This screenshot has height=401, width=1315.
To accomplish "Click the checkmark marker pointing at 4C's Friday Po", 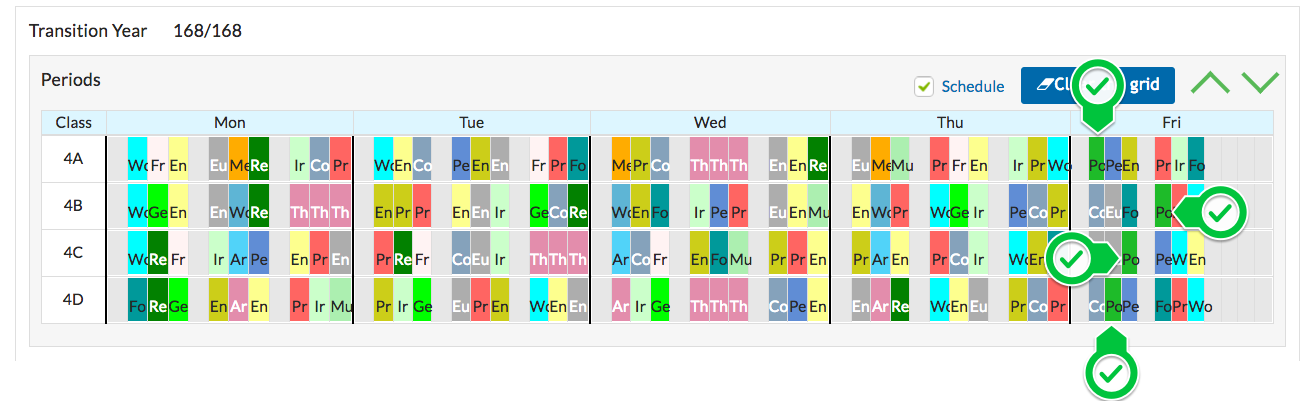I will click(1071, 259).
